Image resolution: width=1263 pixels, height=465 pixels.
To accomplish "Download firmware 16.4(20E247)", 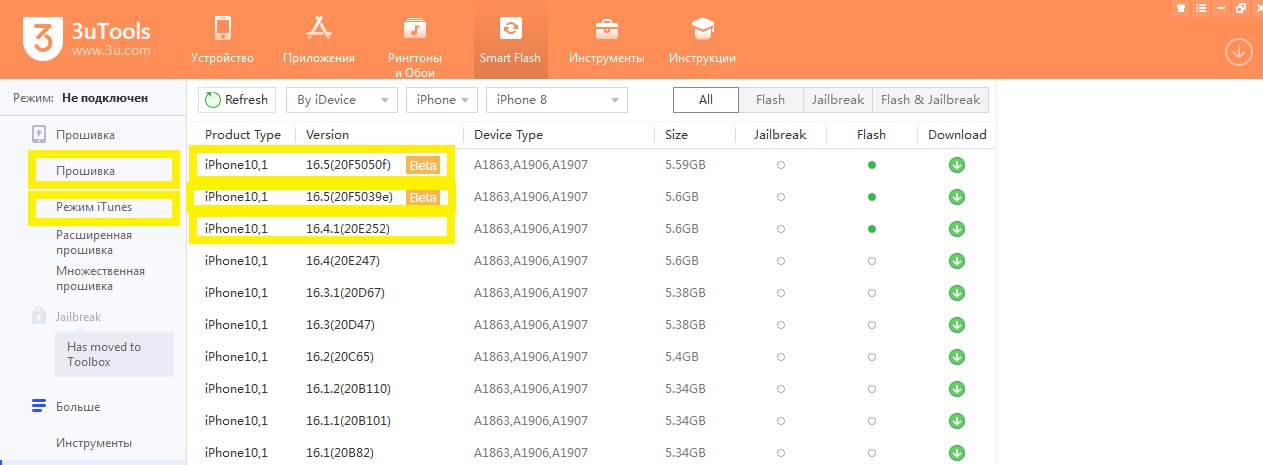I will [956, 261].
